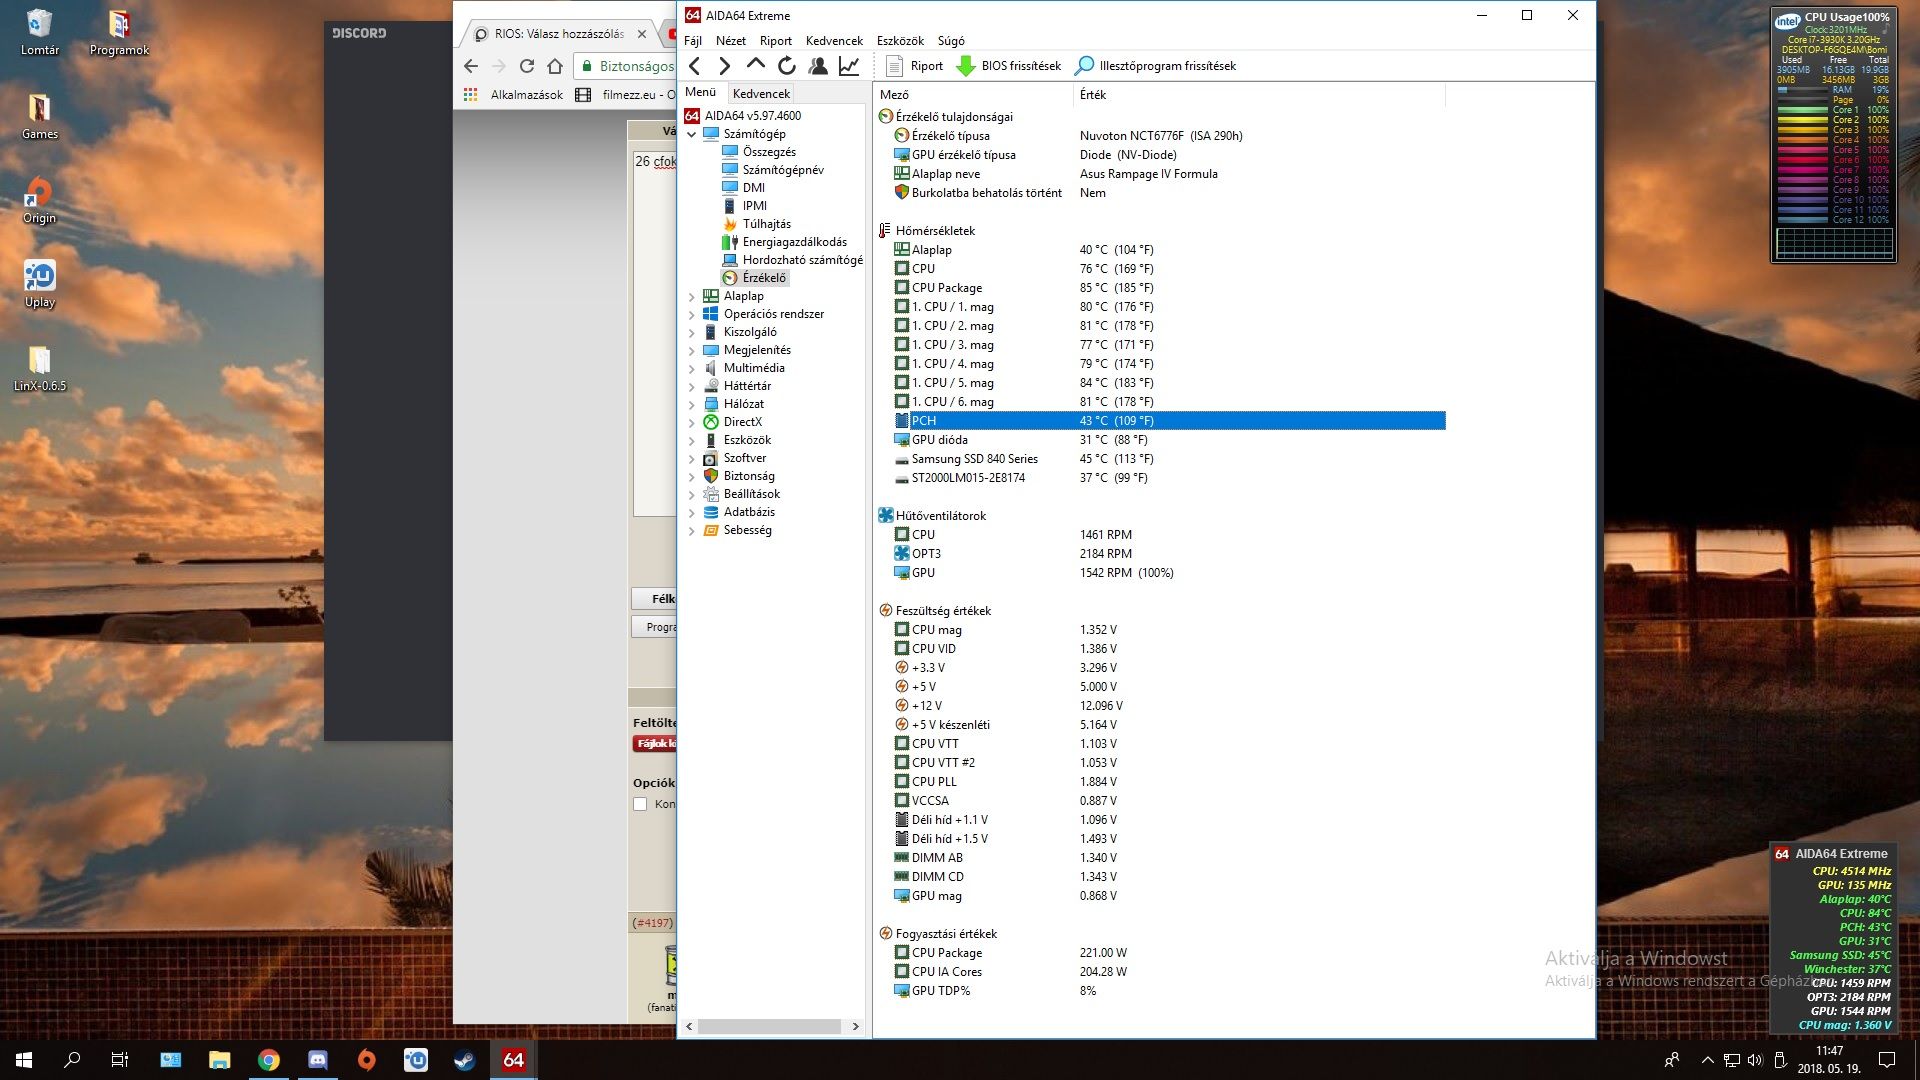Click BIOS frissítések toolbar button
Screen dimensions: 1920x1080
(1009, 66)
